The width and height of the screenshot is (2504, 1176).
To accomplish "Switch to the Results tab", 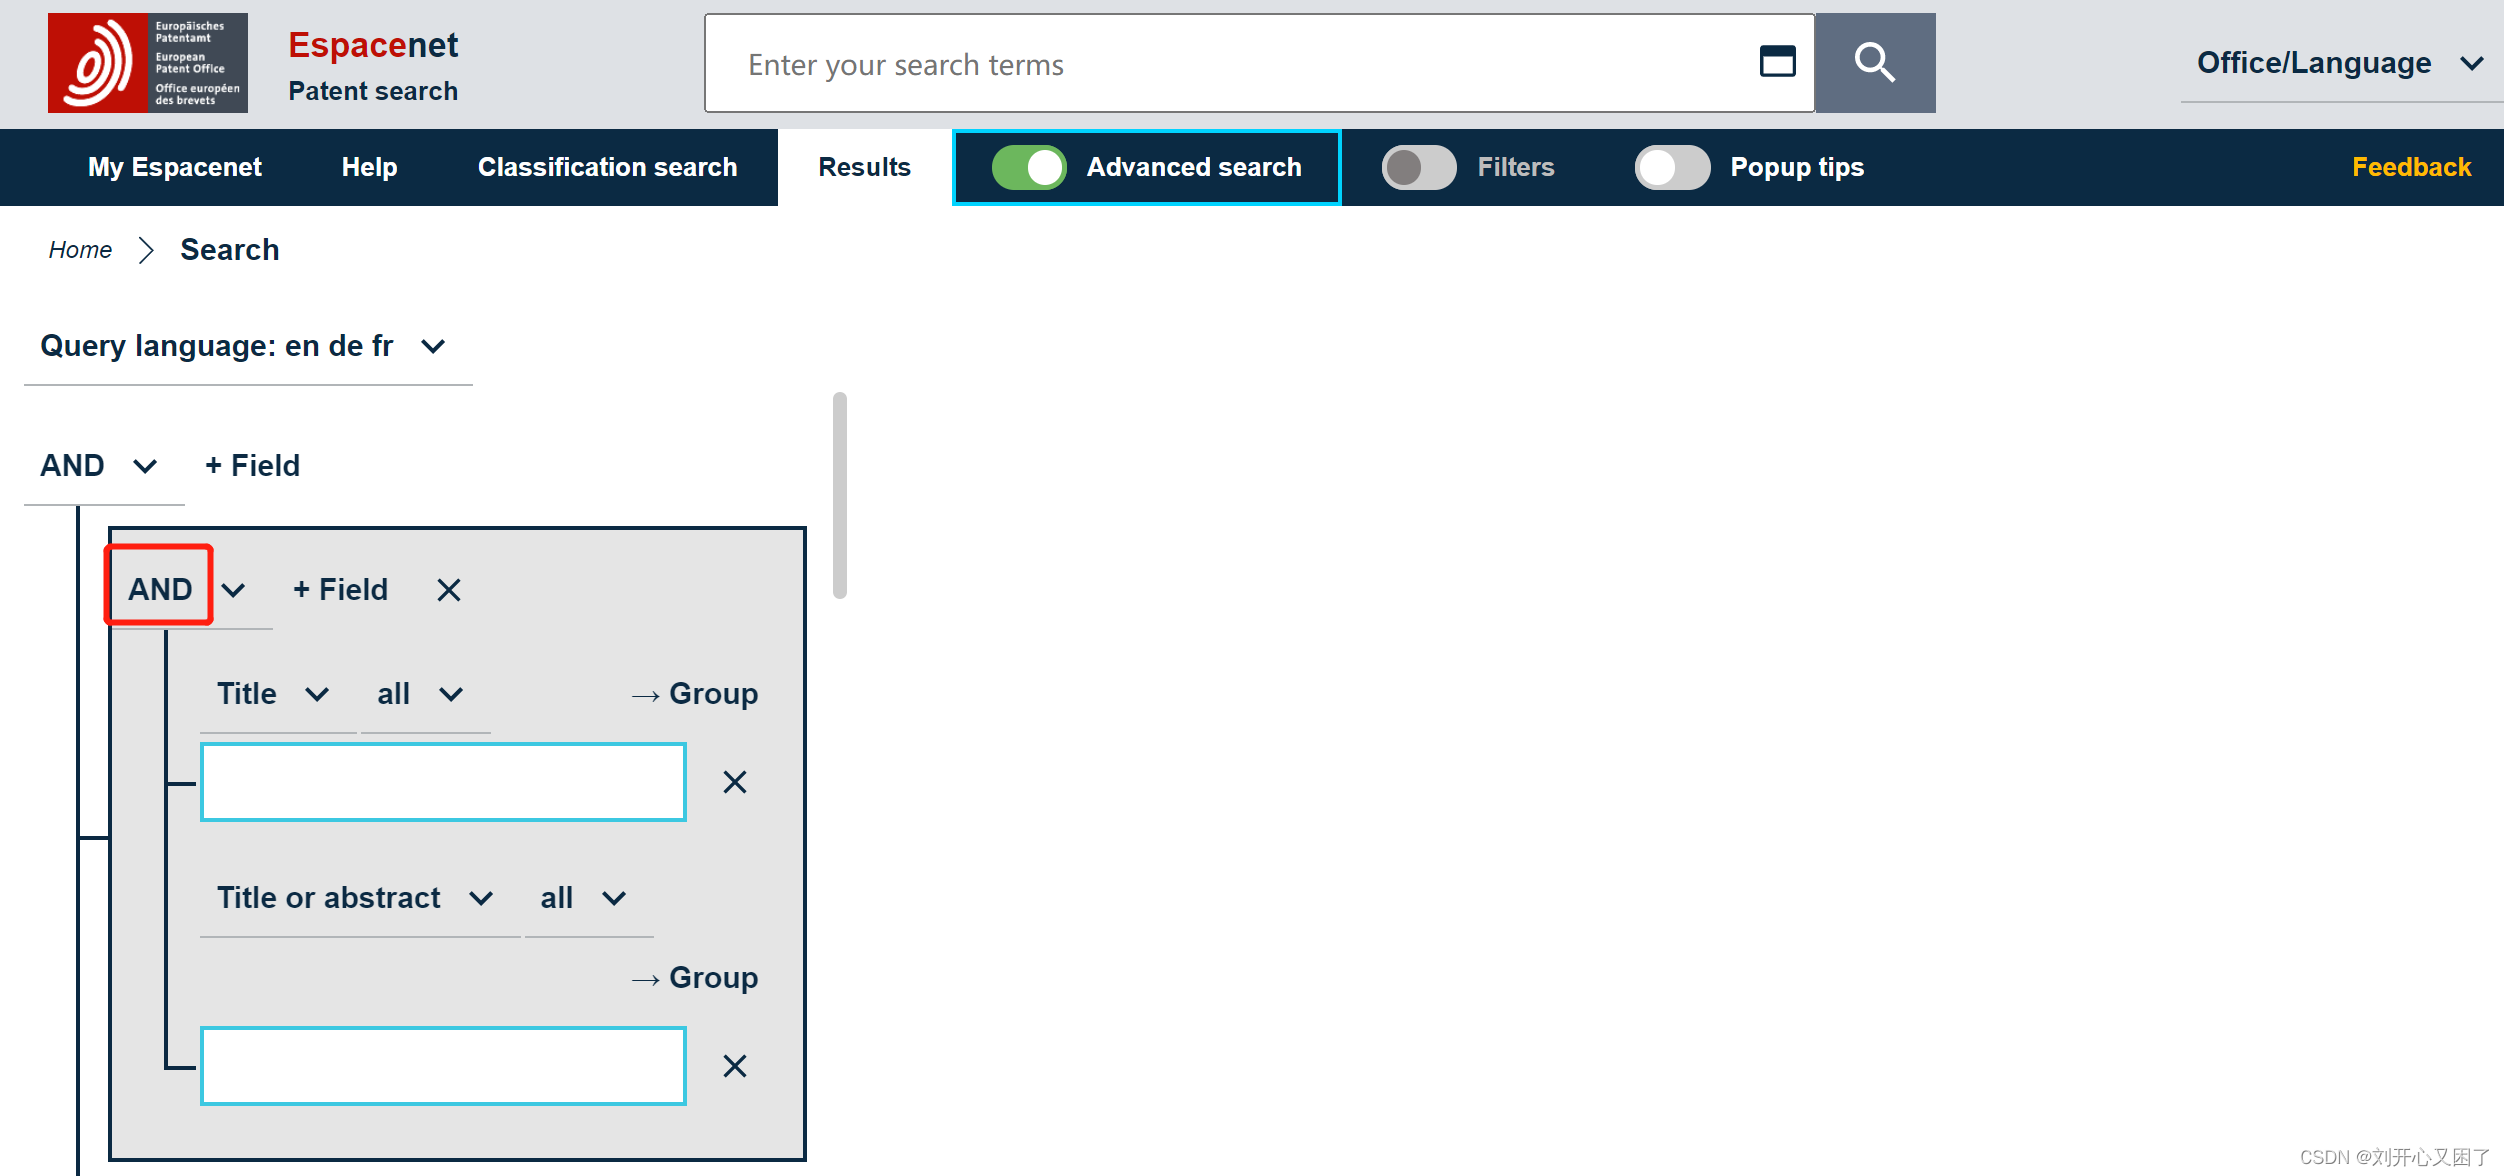I will (x=864, y=167).
